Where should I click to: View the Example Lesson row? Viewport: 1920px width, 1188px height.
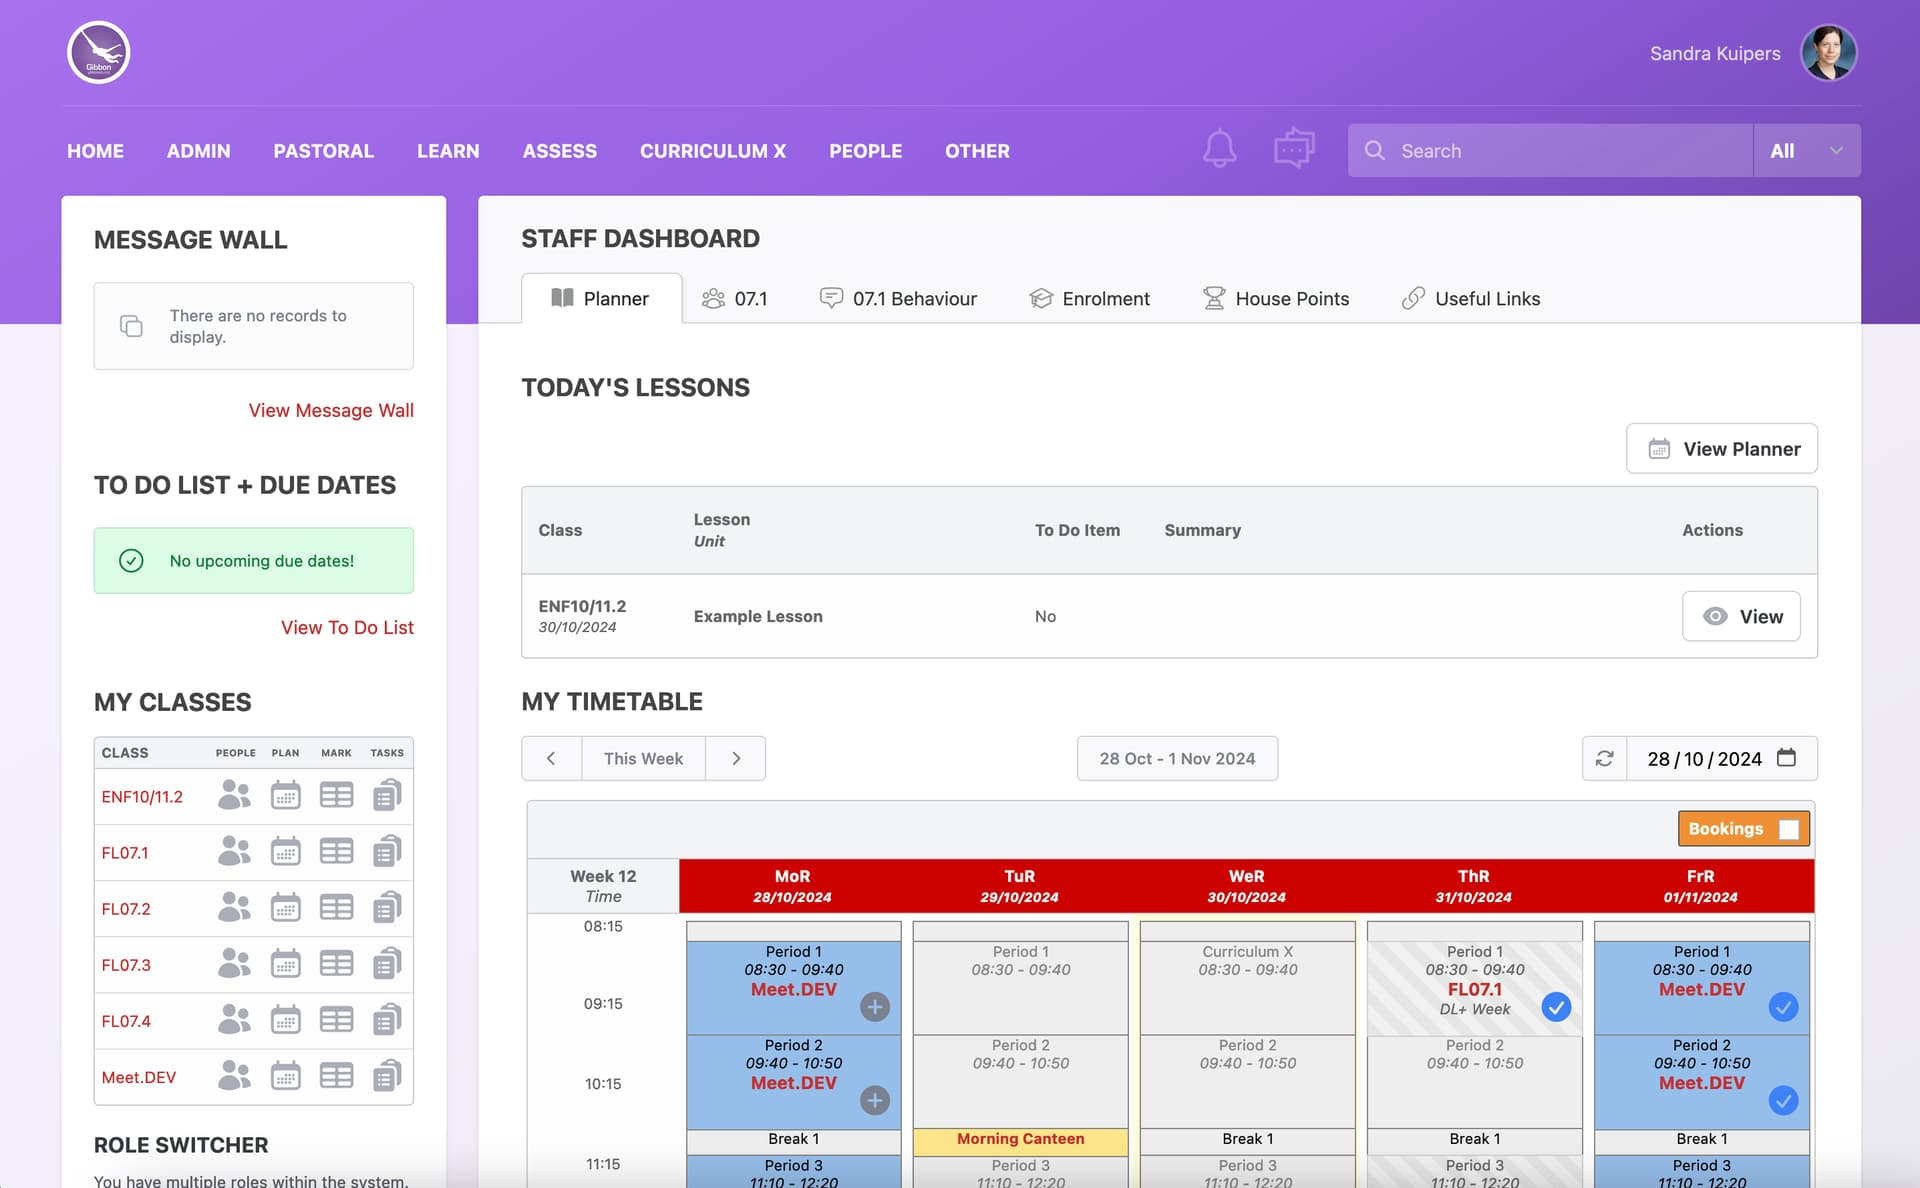1741,616
